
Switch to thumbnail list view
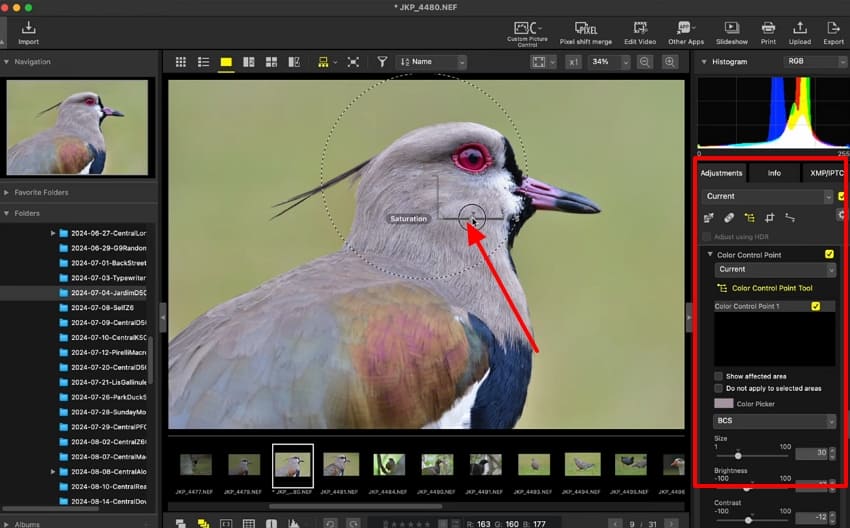tap(203, 62)
